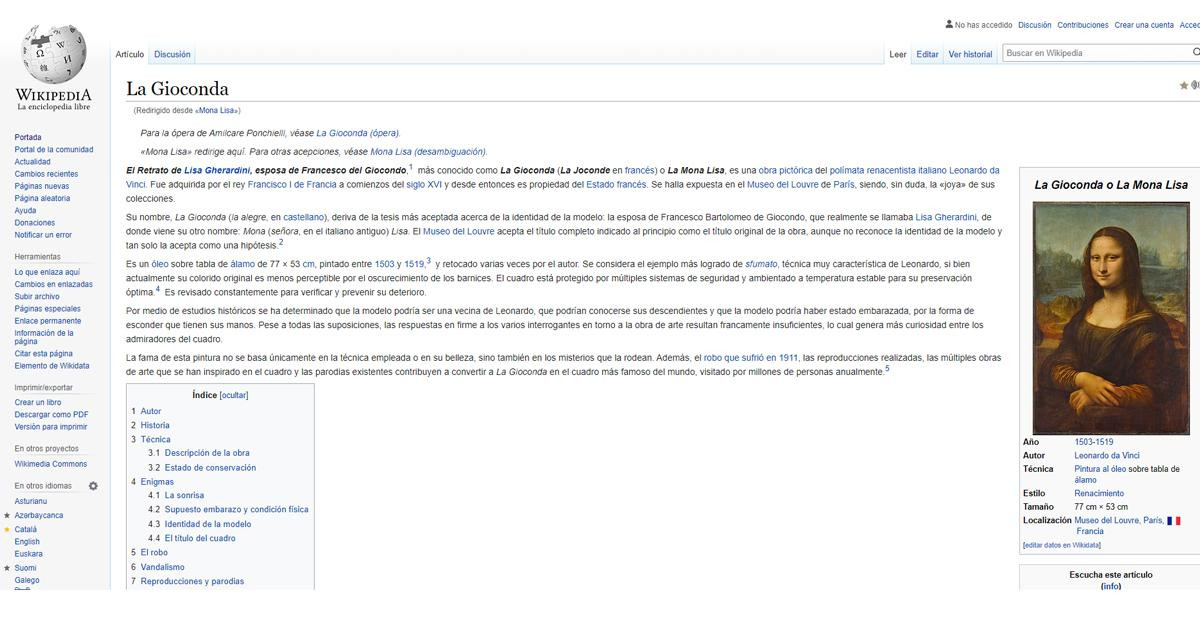Viewport: 1200px width, 634px height.
Task: Click 1503-1519 year link in infobox
Action: (x=1094, y=442)
